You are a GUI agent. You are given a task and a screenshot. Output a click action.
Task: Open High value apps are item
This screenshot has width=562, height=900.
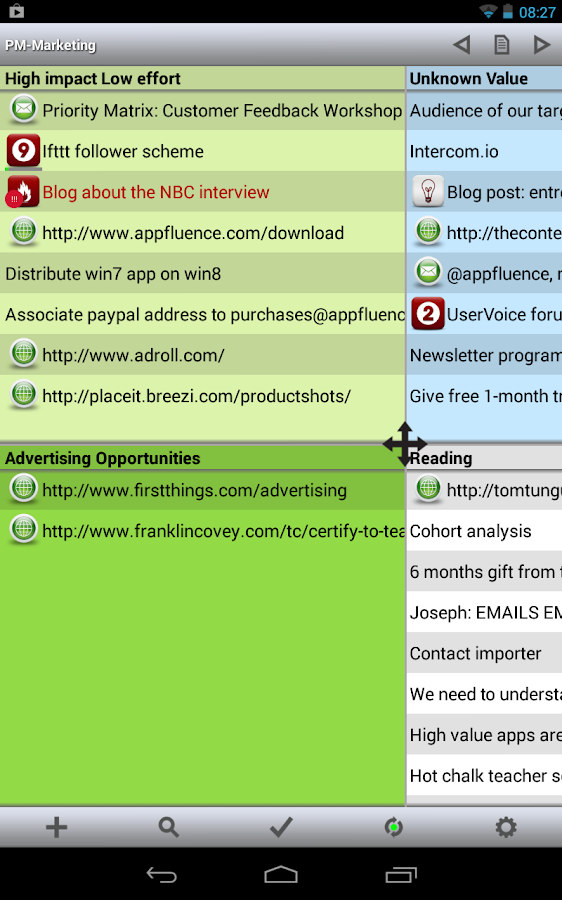pyautogui.click(x=485, y=735)
